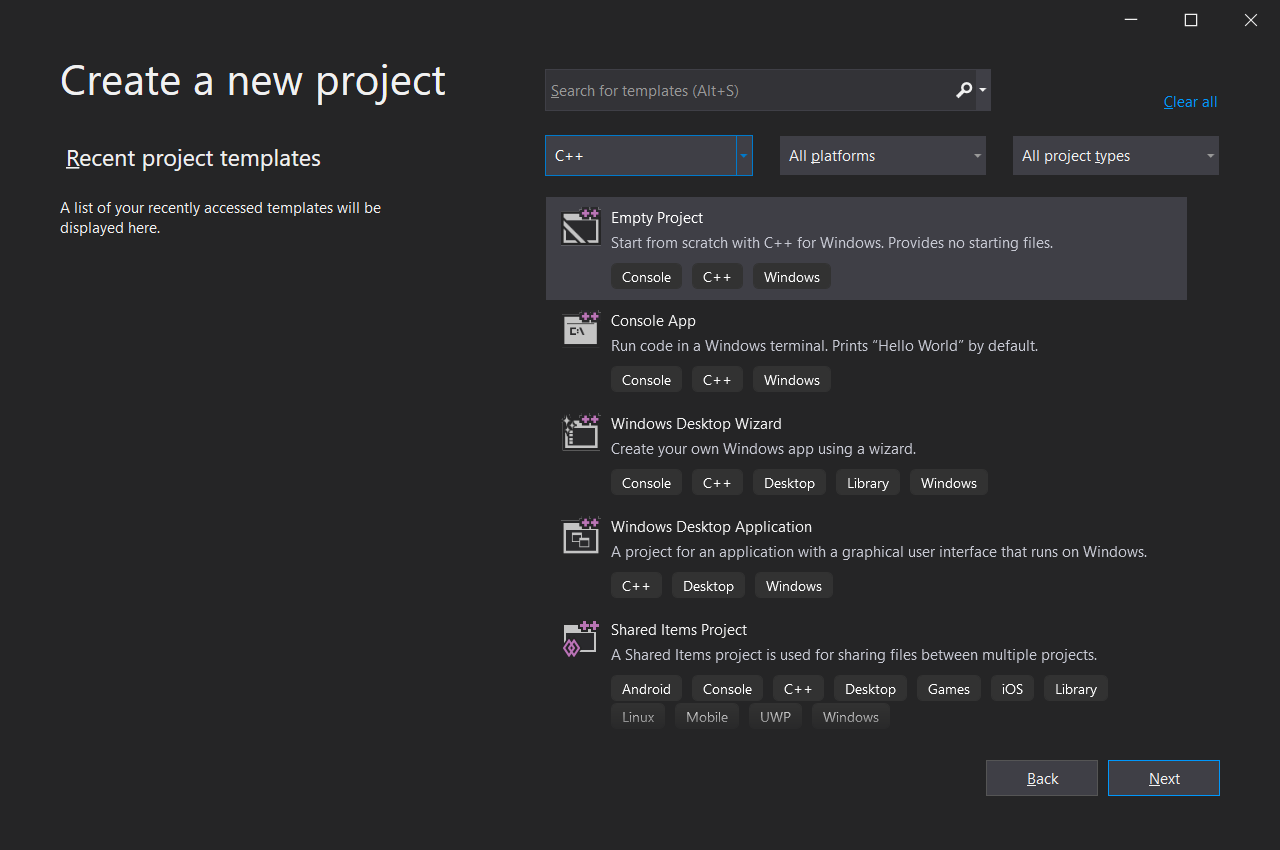Image resolution: width=1280 pixels, height=850 pixels.
Task: Click the search magnifier icon
Action: tap(963, 91)
